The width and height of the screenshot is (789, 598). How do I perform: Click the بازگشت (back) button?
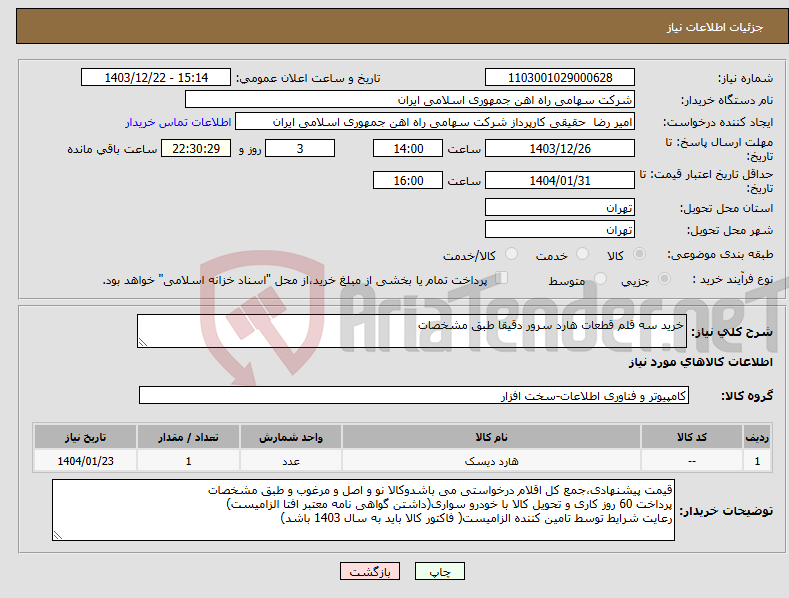(370, 571)
